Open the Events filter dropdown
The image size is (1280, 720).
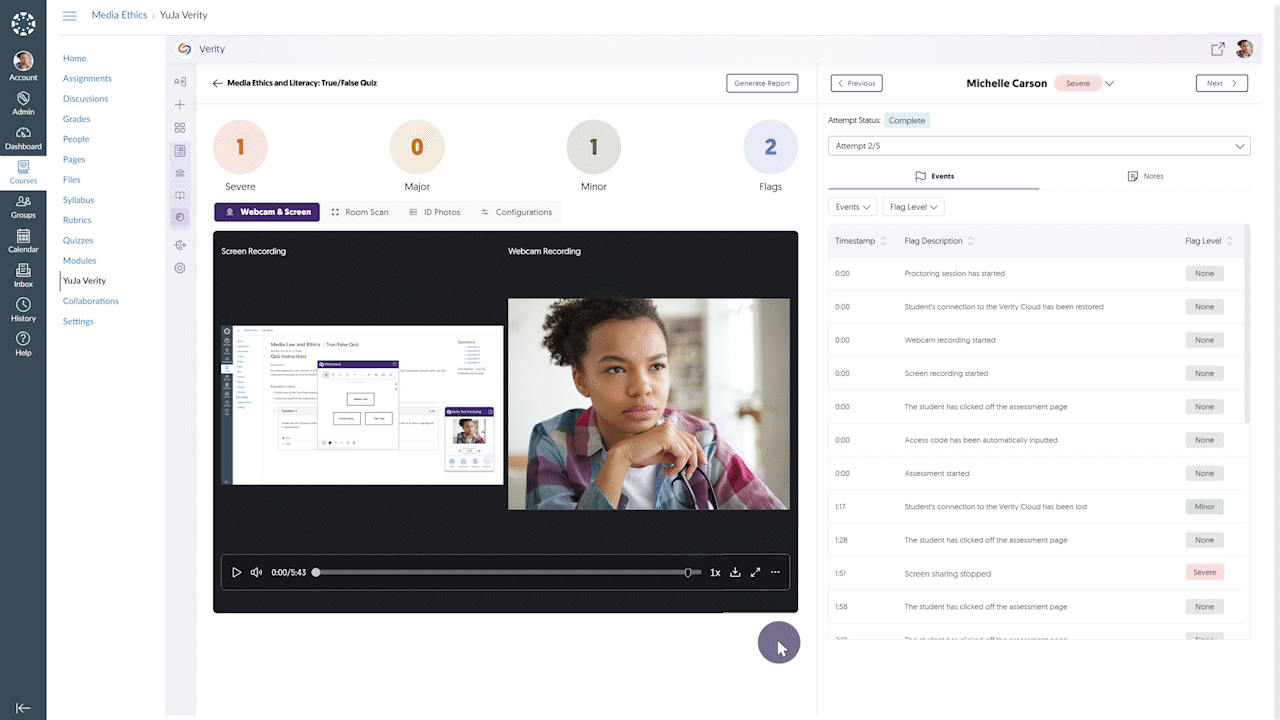coord(853,207)
